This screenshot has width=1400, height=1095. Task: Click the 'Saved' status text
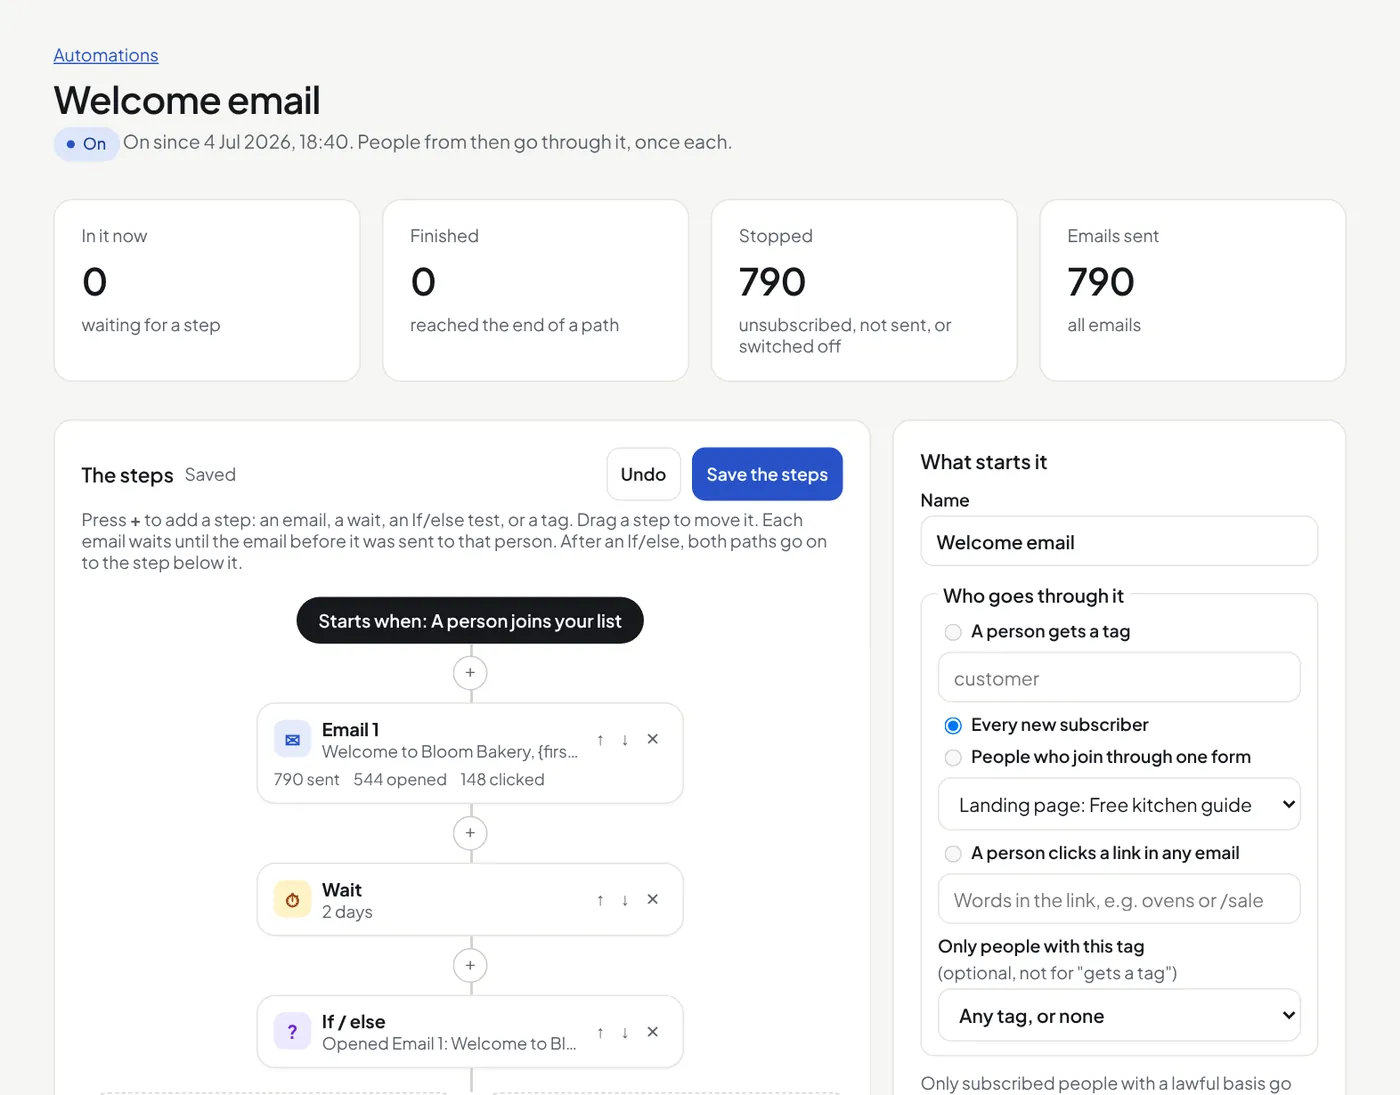[210, 474]
